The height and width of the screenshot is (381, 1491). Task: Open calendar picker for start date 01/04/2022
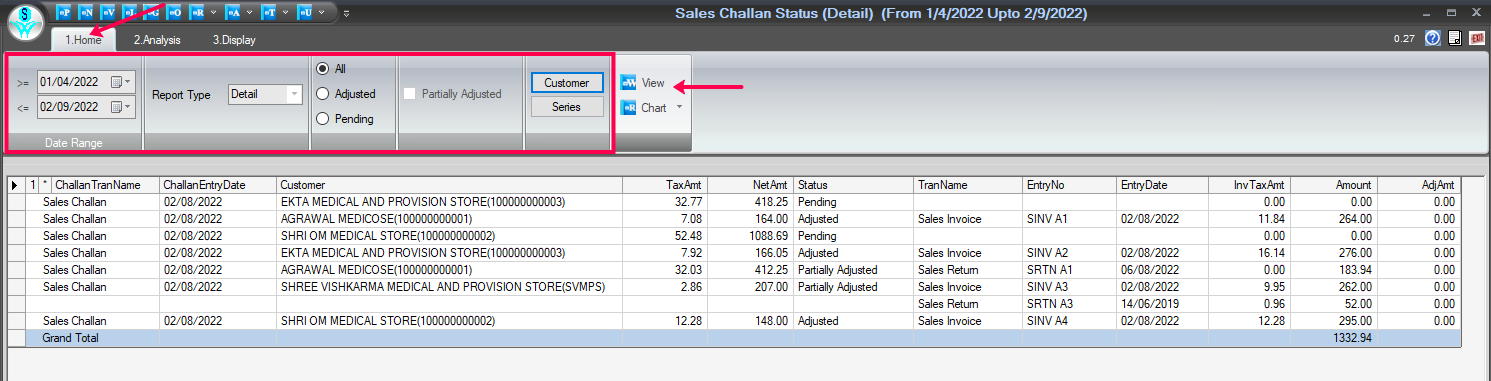tap(119, 82)
